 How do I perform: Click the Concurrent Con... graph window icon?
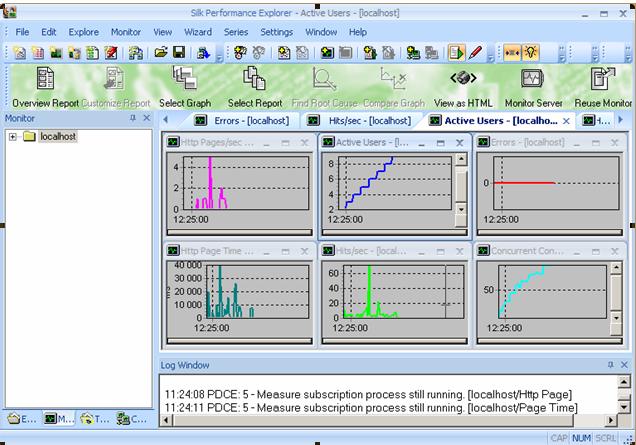click(483, 251)
